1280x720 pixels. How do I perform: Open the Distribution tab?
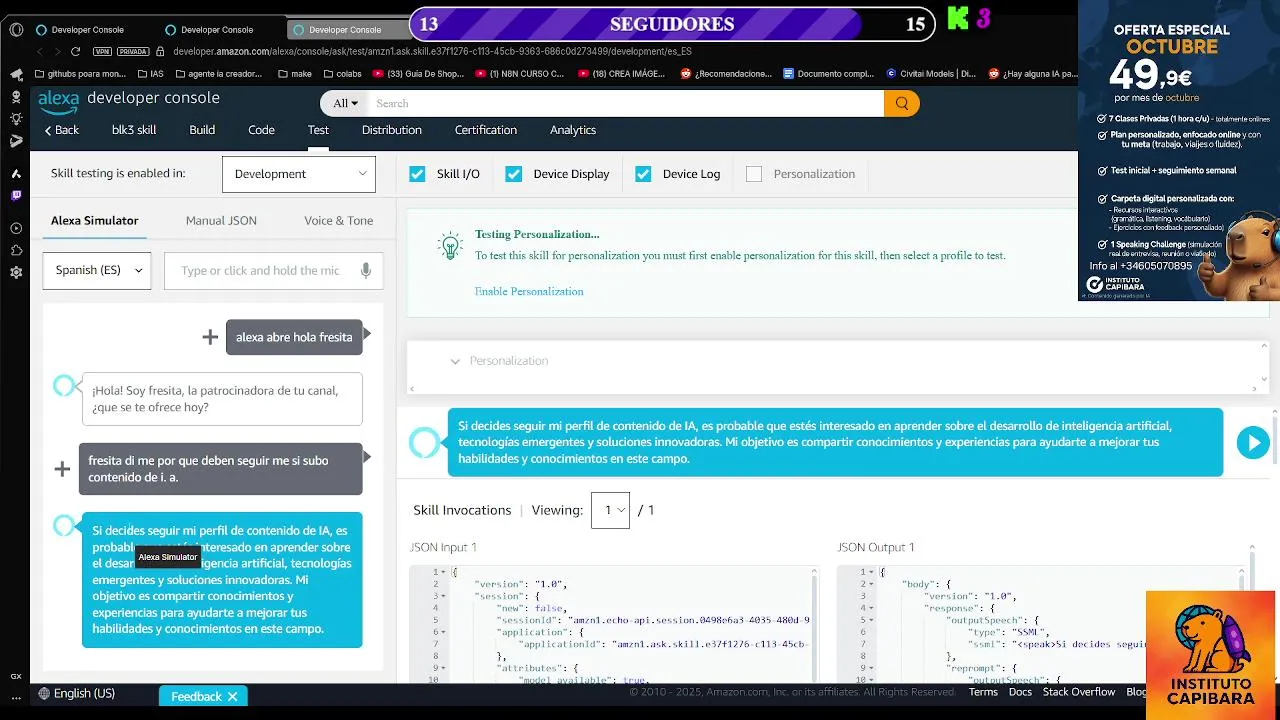[392, 130]
